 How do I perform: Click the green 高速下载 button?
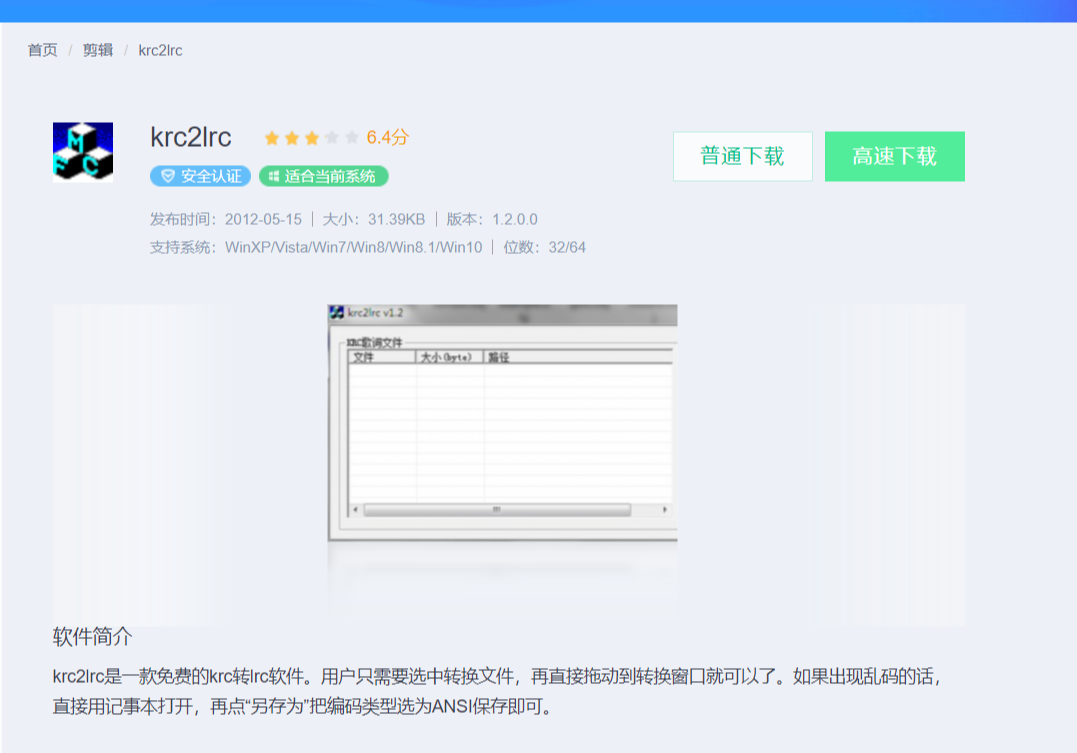click(894, 157)
